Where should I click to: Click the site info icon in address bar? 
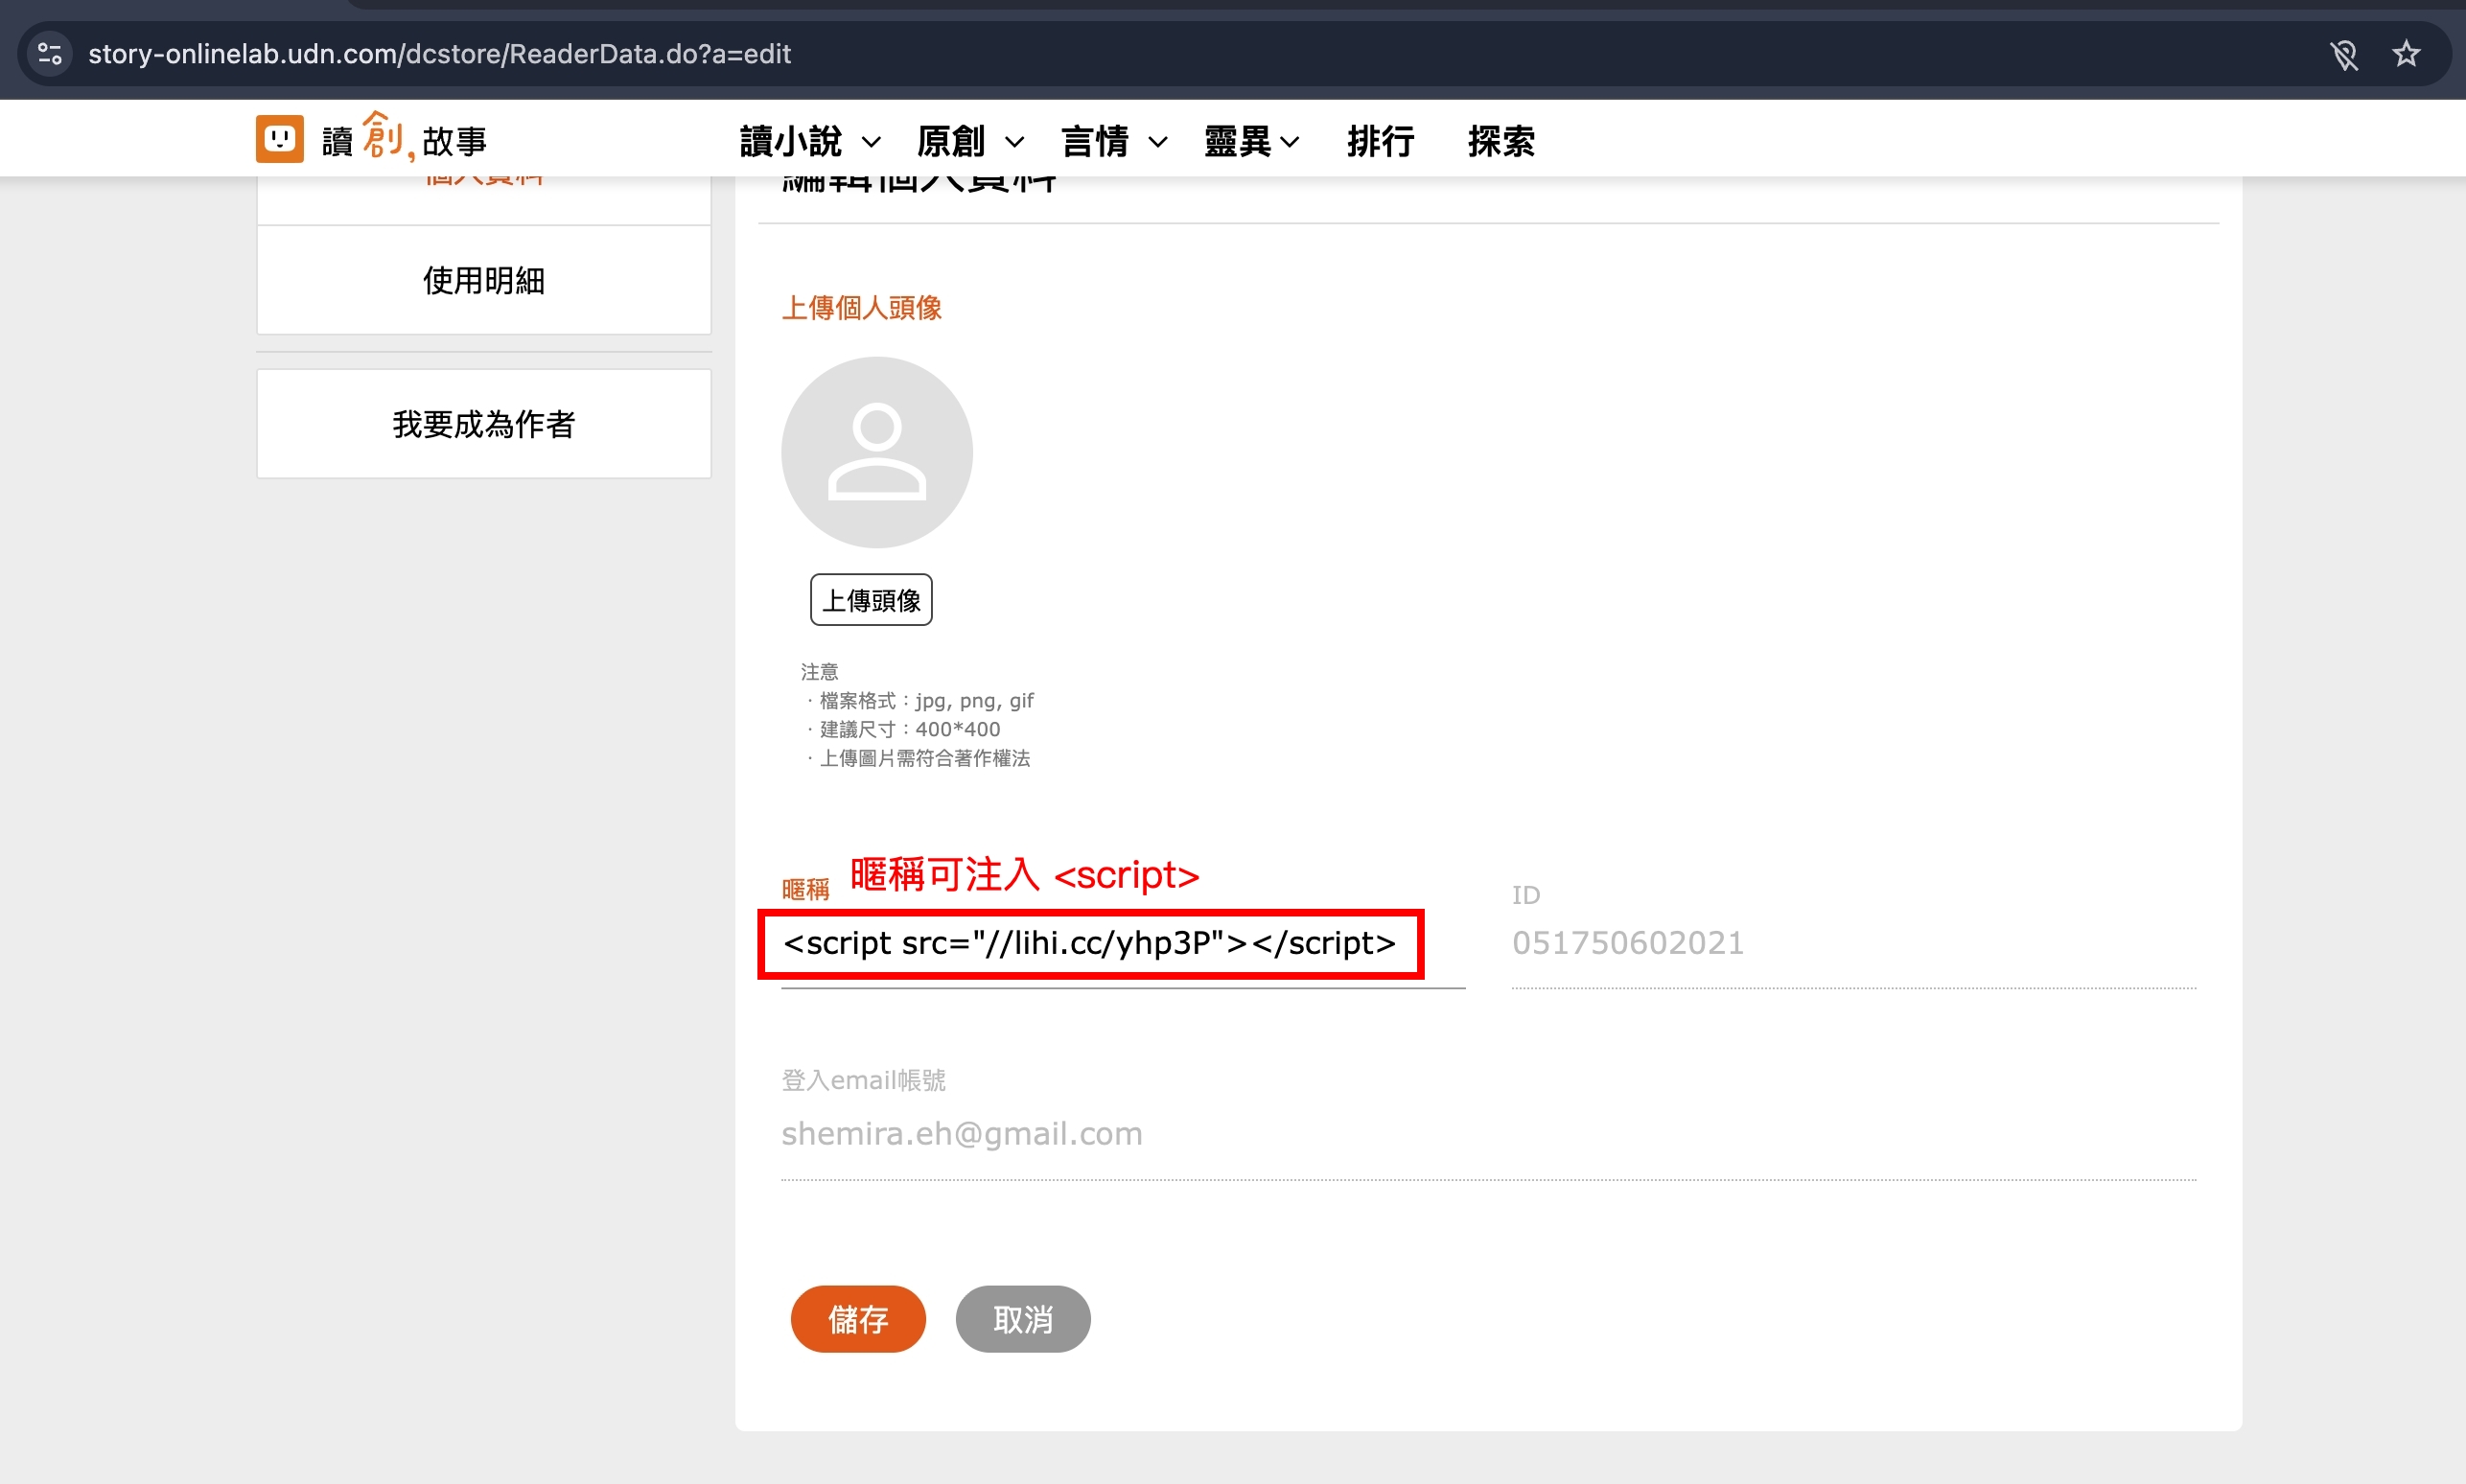pos(50,54)
